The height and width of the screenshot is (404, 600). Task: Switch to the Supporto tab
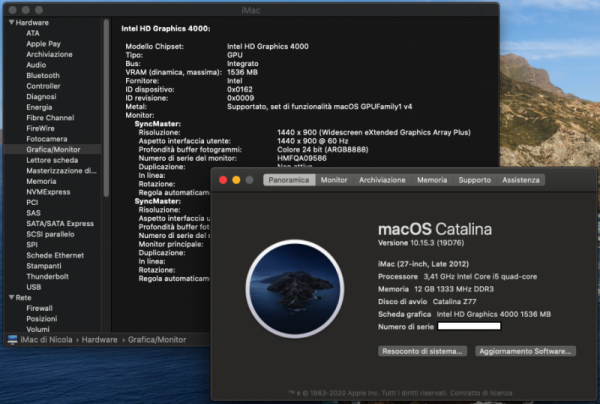(474, 180)
